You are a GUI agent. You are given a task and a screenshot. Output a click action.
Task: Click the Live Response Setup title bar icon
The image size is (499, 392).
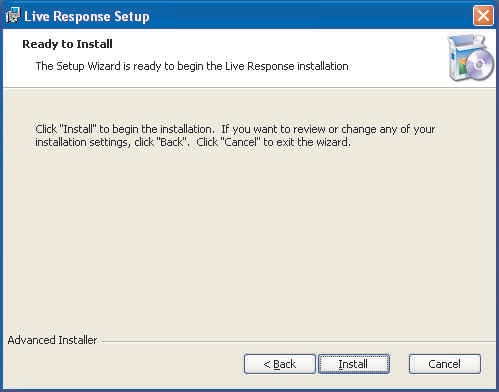tap(13, 16)
